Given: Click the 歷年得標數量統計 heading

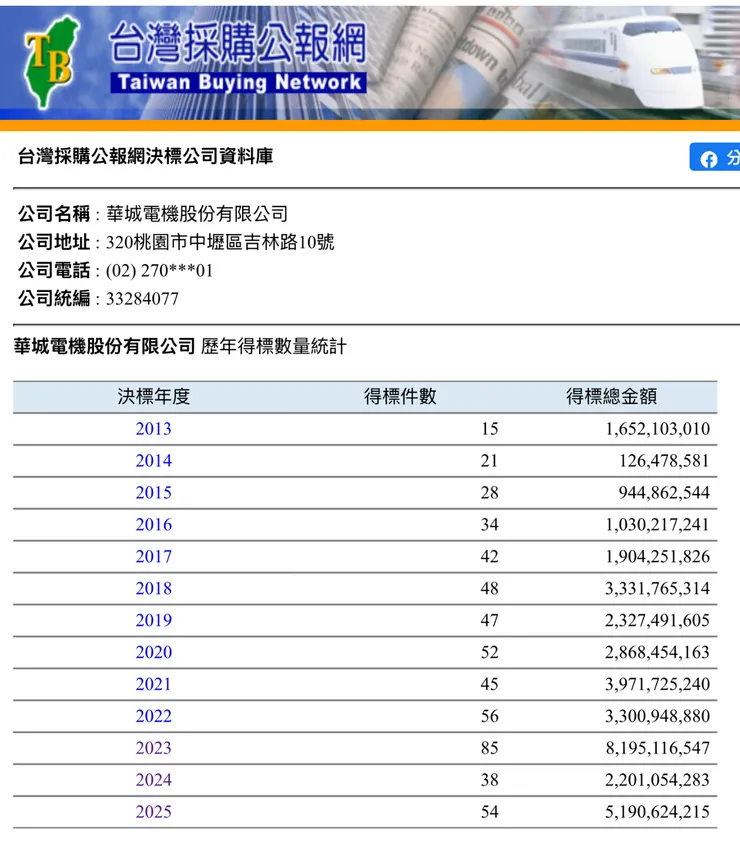Looking at the screenshot, I should [273, 347].
